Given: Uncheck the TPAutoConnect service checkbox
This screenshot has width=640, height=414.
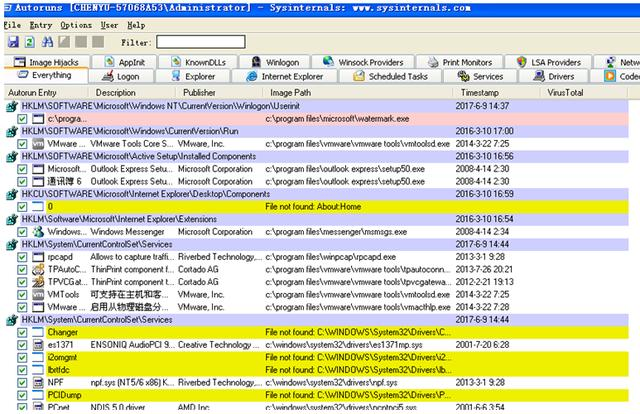Looking at the screenshot, I should coord(22,269).
